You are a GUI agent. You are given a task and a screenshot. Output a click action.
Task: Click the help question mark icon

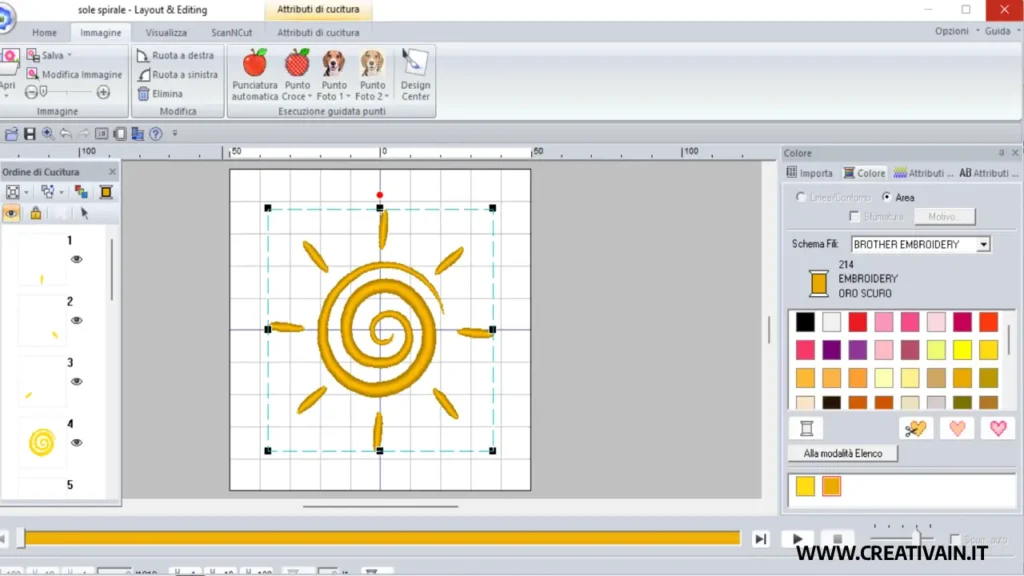click(155, 134)
